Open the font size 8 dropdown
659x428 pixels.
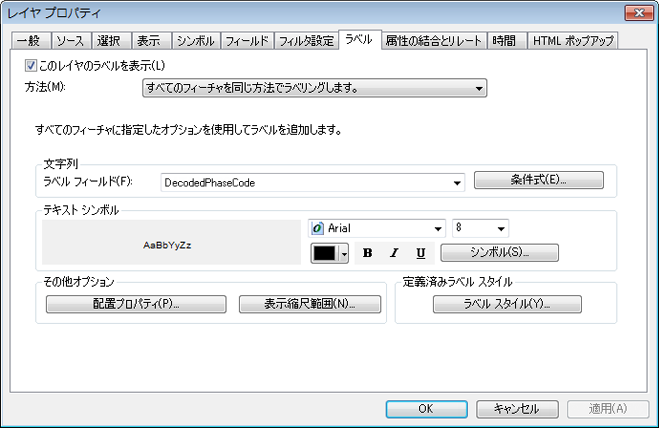point(480,228)
